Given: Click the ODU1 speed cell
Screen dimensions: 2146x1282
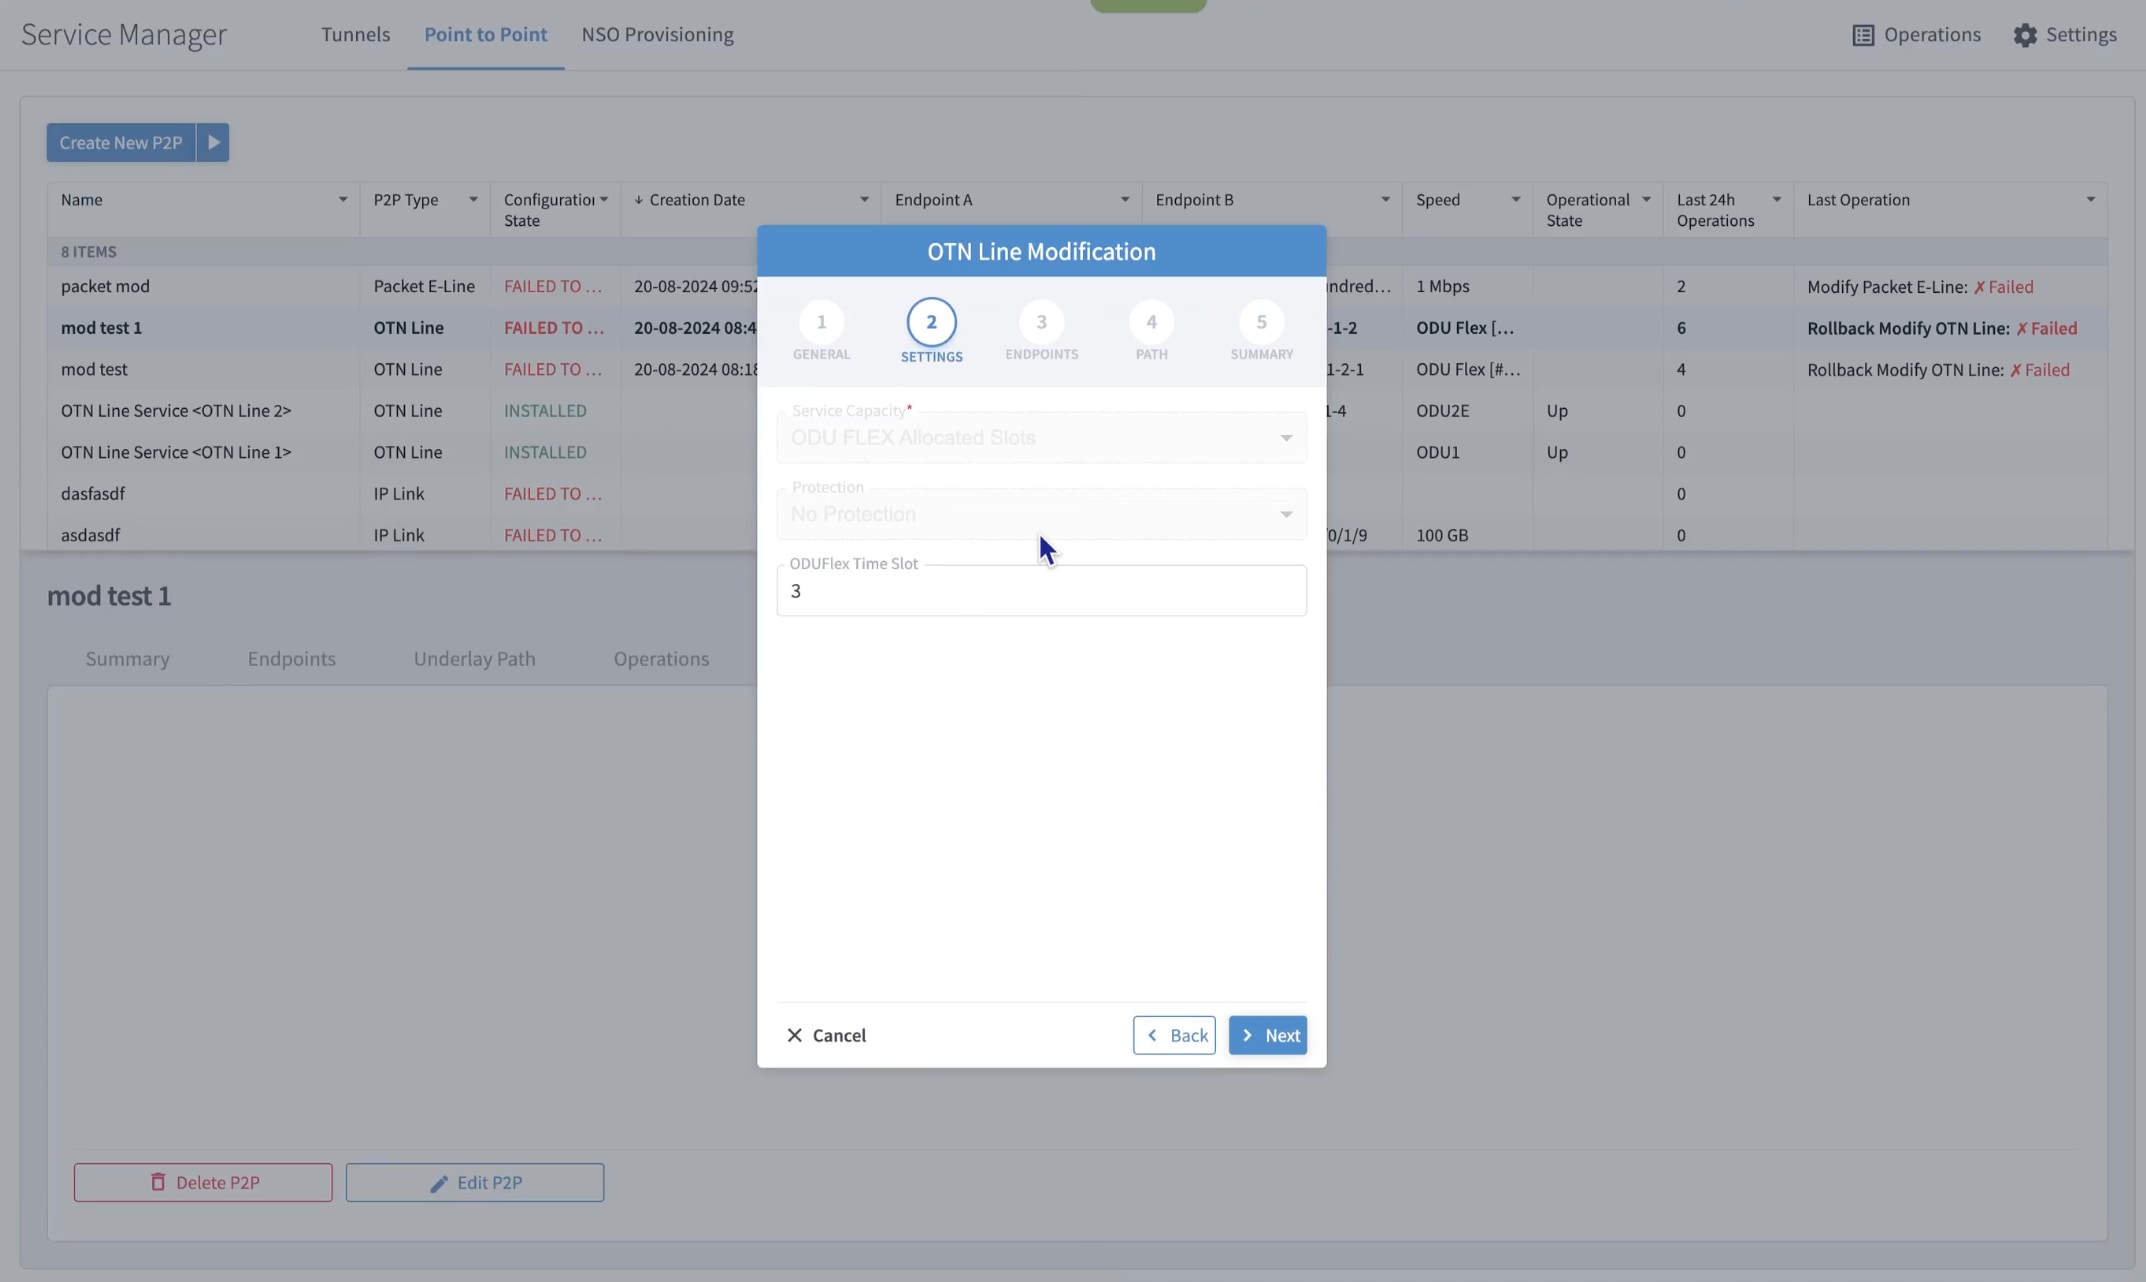Looking at the screenshot, I should tap(1437, 452).
